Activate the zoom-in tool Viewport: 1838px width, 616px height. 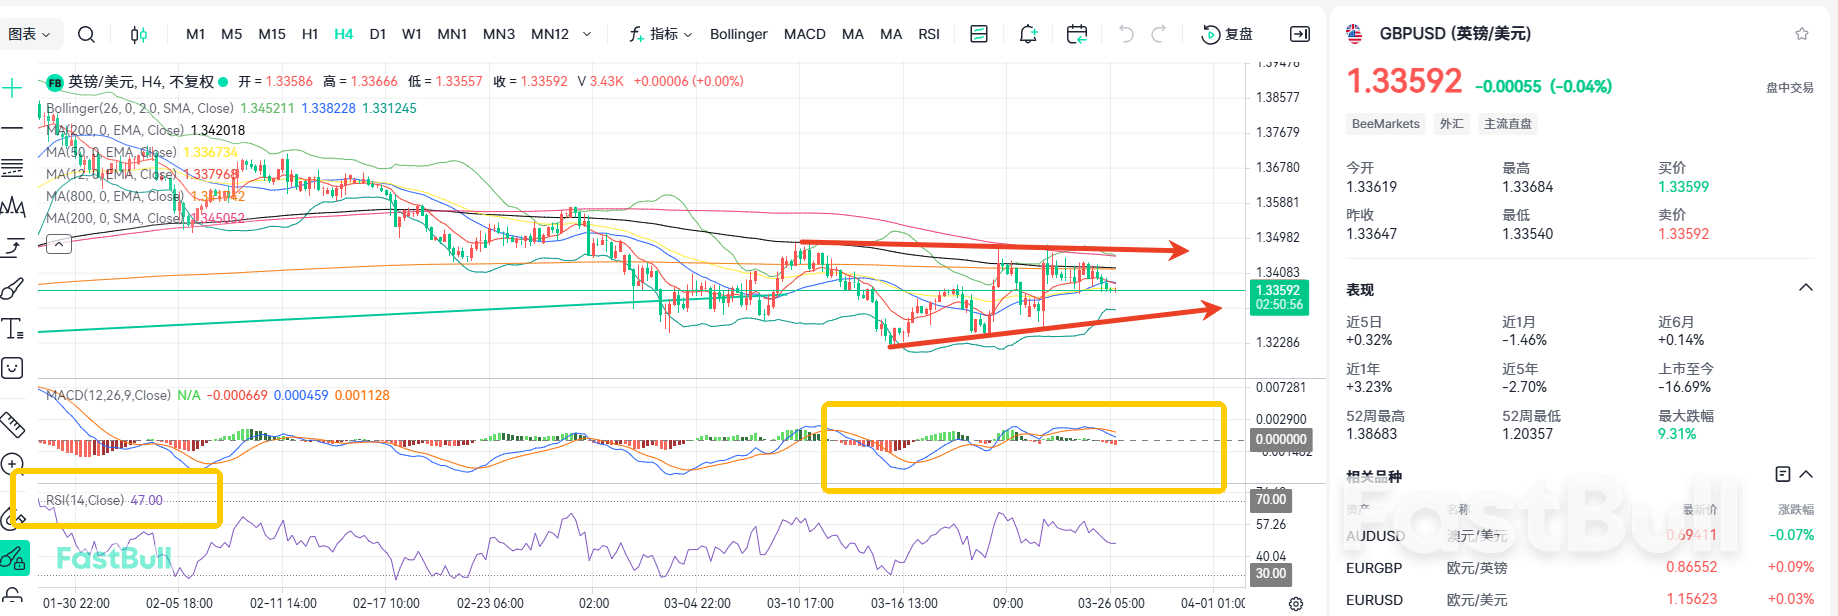tap(12, 464)
